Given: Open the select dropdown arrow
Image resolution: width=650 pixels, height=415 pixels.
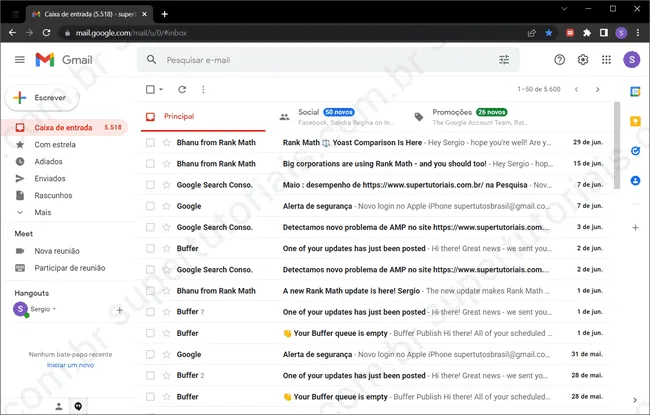Looking at the screenshot, I should [161, 89].
